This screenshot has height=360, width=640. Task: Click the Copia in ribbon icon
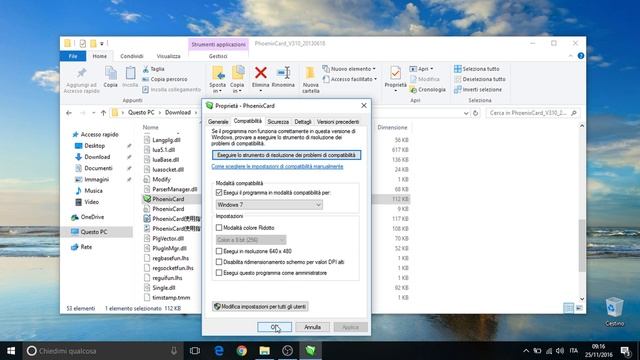pyautogui.click(x=237, y=79)
